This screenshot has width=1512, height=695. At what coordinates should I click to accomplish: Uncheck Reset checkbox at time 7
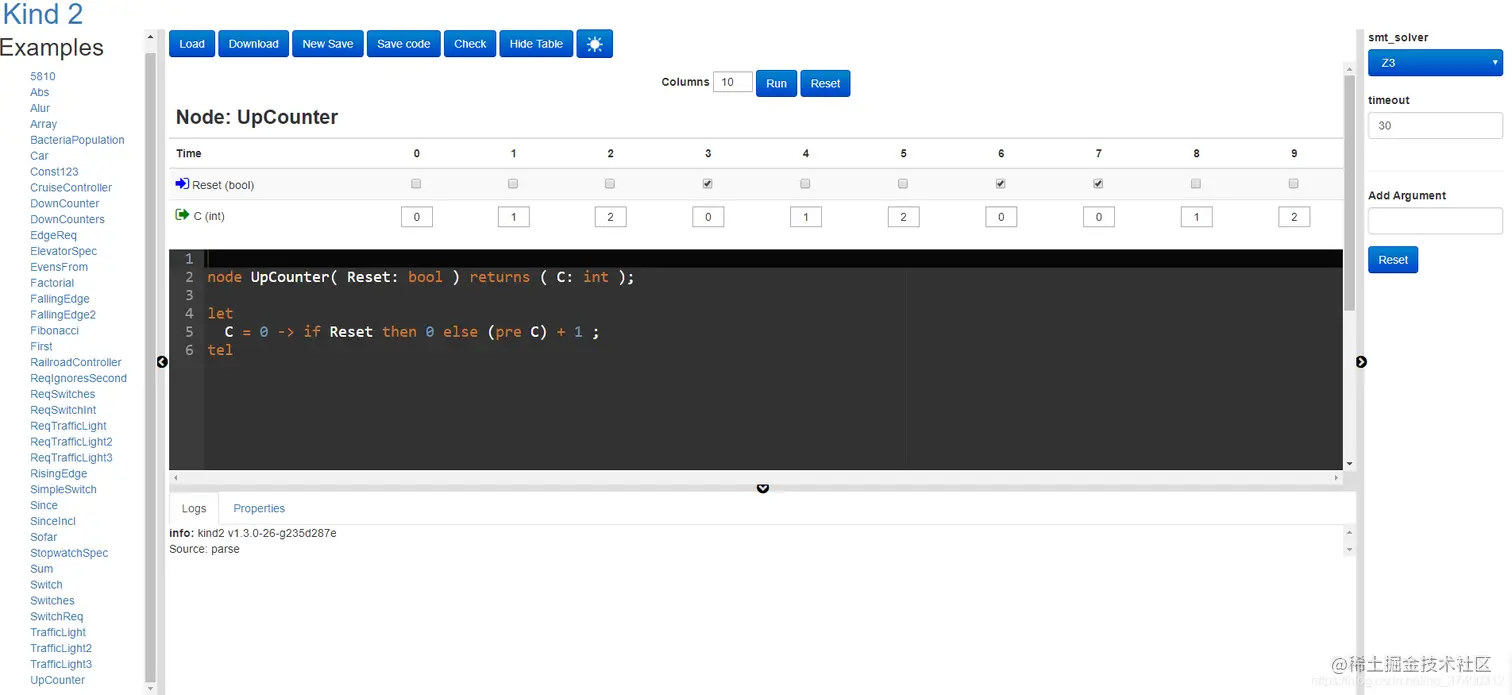tap(1098, 184)
